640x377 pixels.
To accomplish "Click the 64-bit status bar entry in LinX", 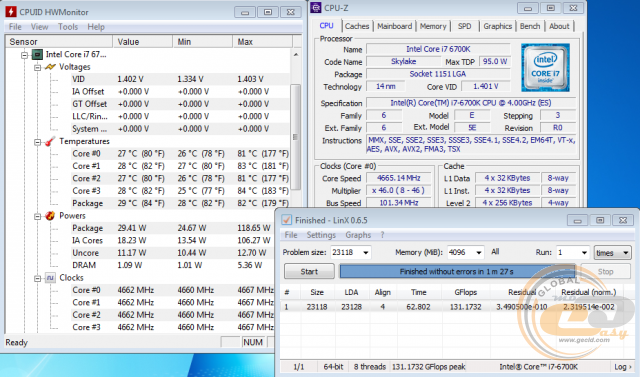I will point(333,367).
